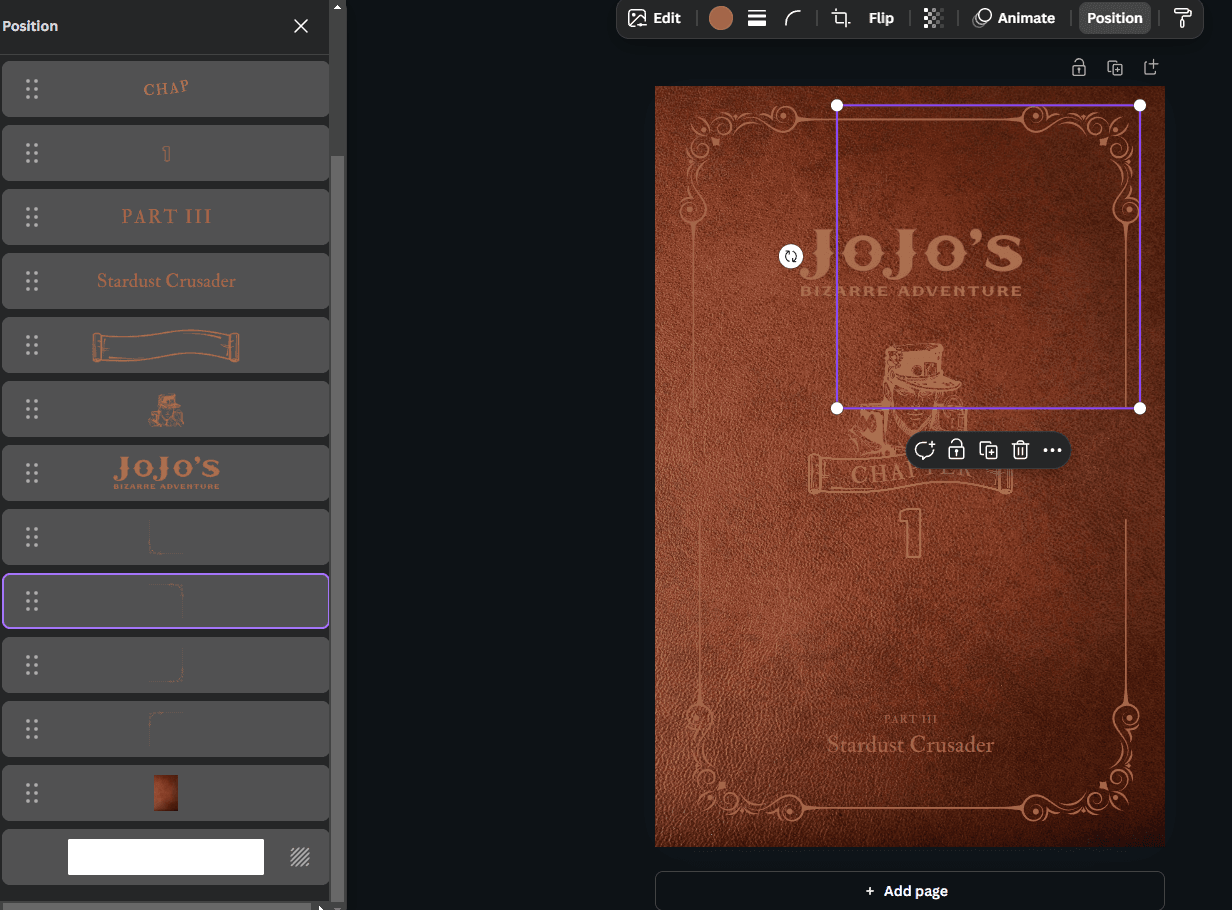The height and width of the screenshot is (910, 1232).
Task: Click the copy style paint roller
Action: (1183, 18)
